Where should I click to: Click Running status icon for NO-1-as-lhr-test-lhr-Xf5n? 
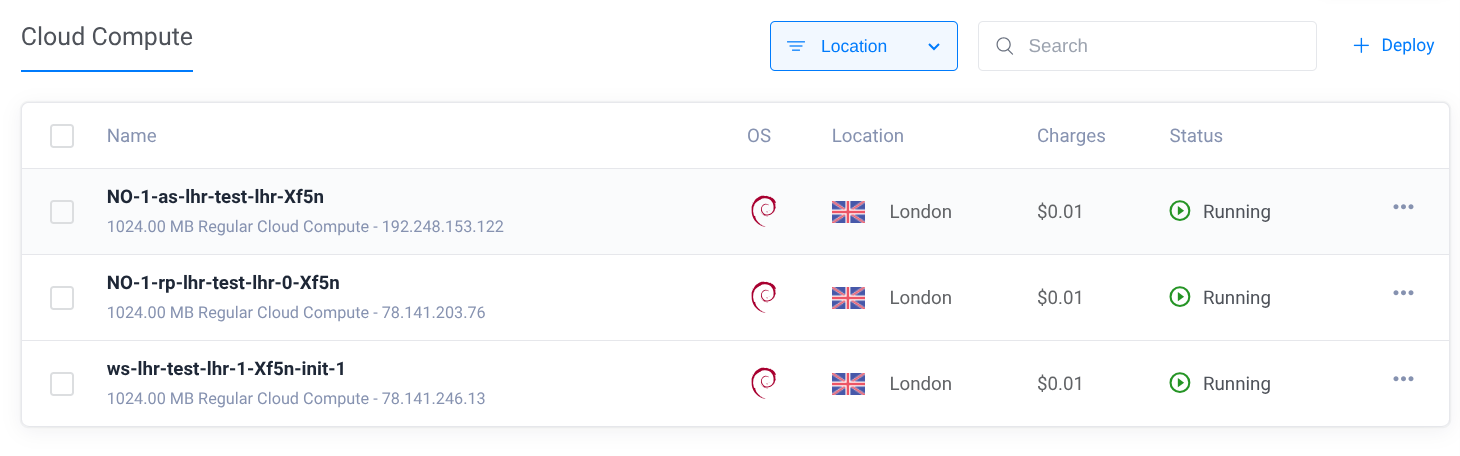click(x=1180, y=211)
